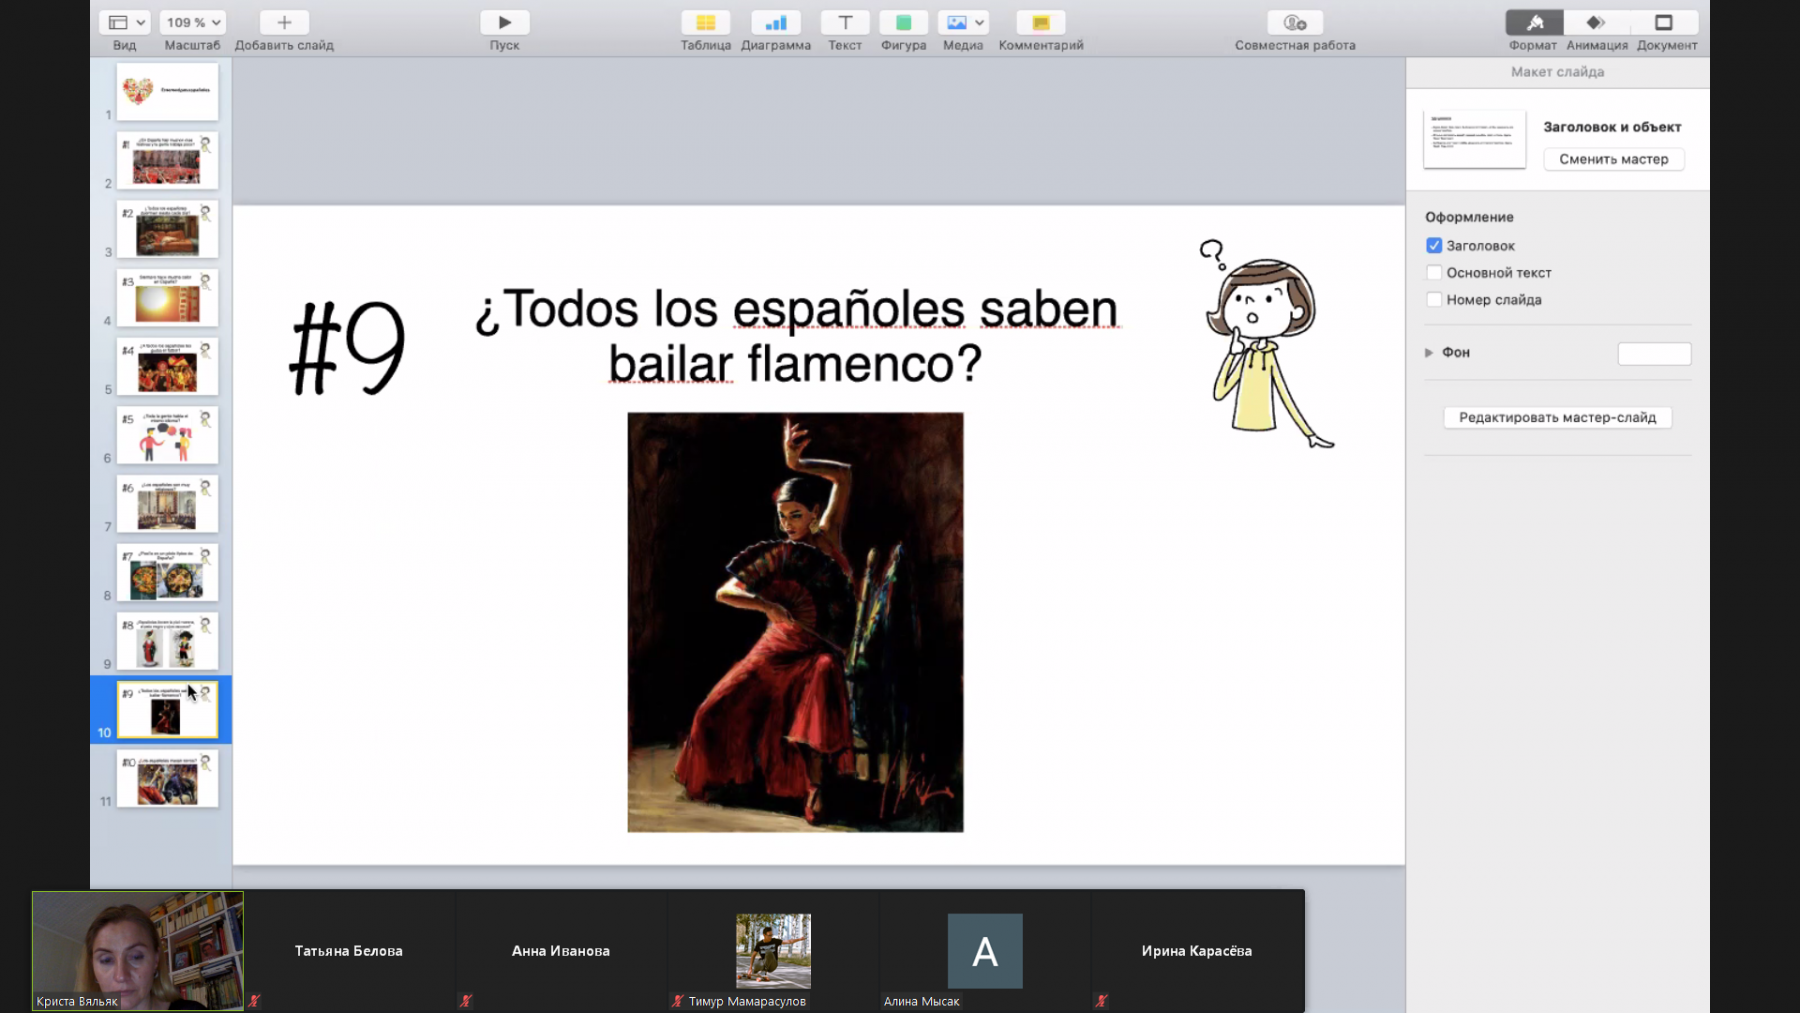Select slide 8 thumbnail with paella images
This screenshot has width=1800, height=1013.
[x=167, y=572]
